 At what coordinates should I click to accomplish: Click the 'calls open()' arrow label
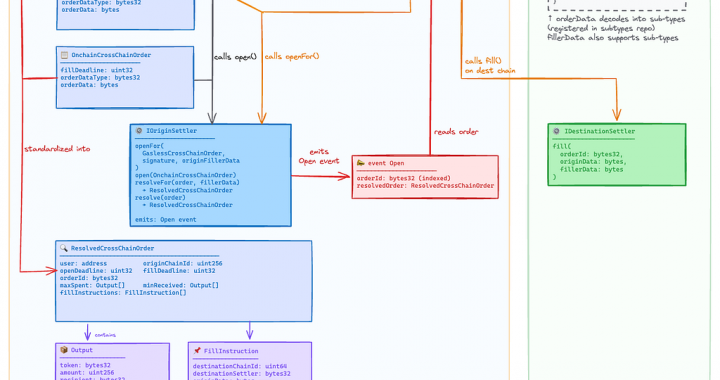[235, 57]
